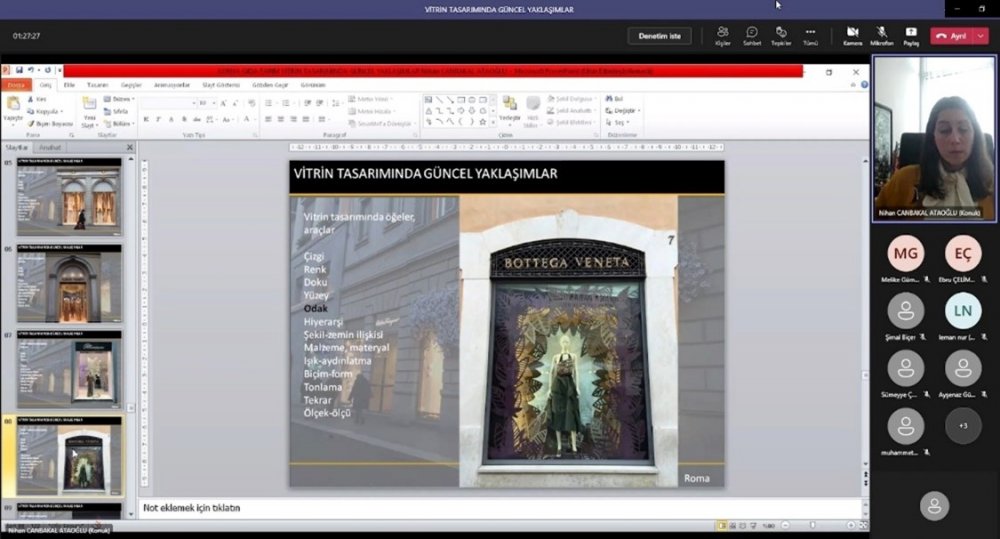Toggle strikethrough abc formatting
The width and height of the screenshot is (1000, 539).
tap(196, 119)
